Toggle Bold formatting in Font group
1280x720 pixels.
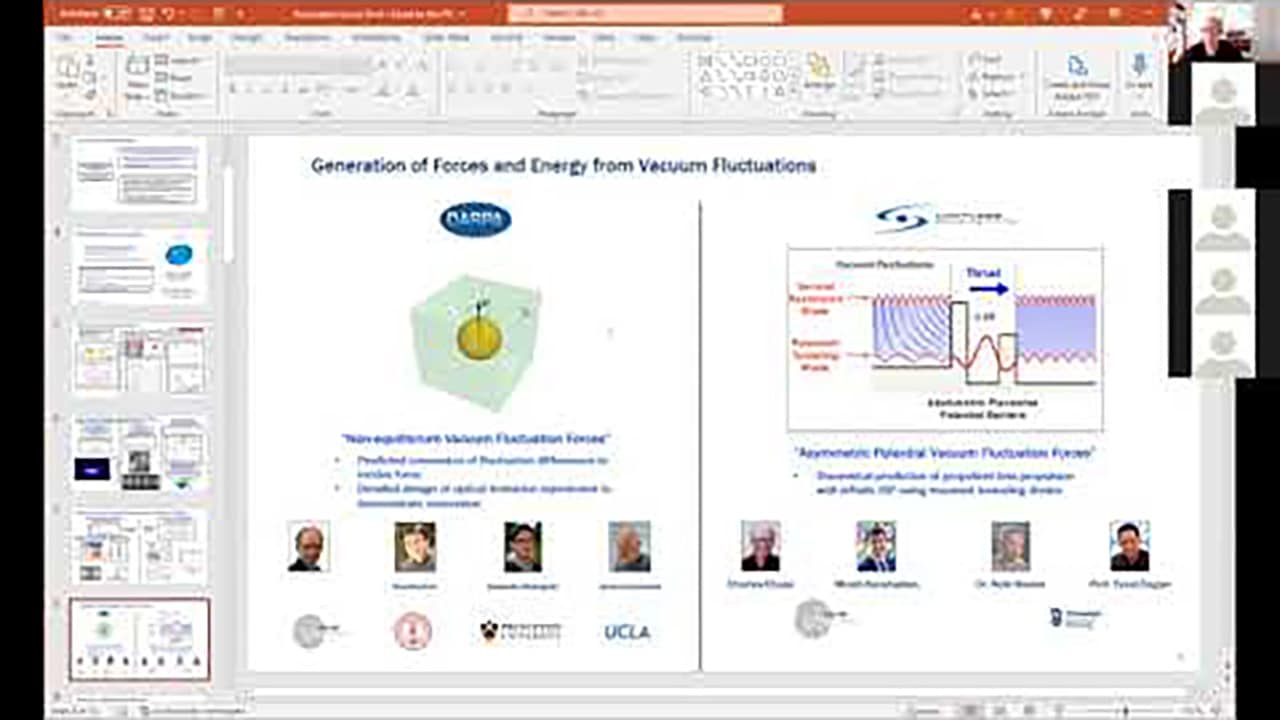(x=232, y=90)
